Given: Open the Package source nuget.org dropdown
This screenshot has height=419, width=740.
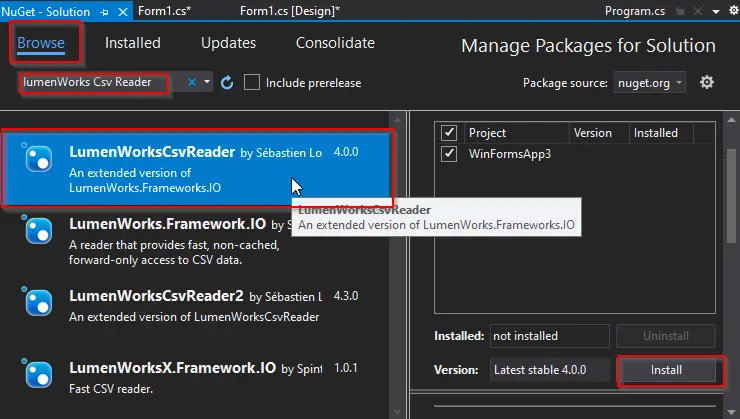Looking at the screenshot, I should click(x=649, y=83).
